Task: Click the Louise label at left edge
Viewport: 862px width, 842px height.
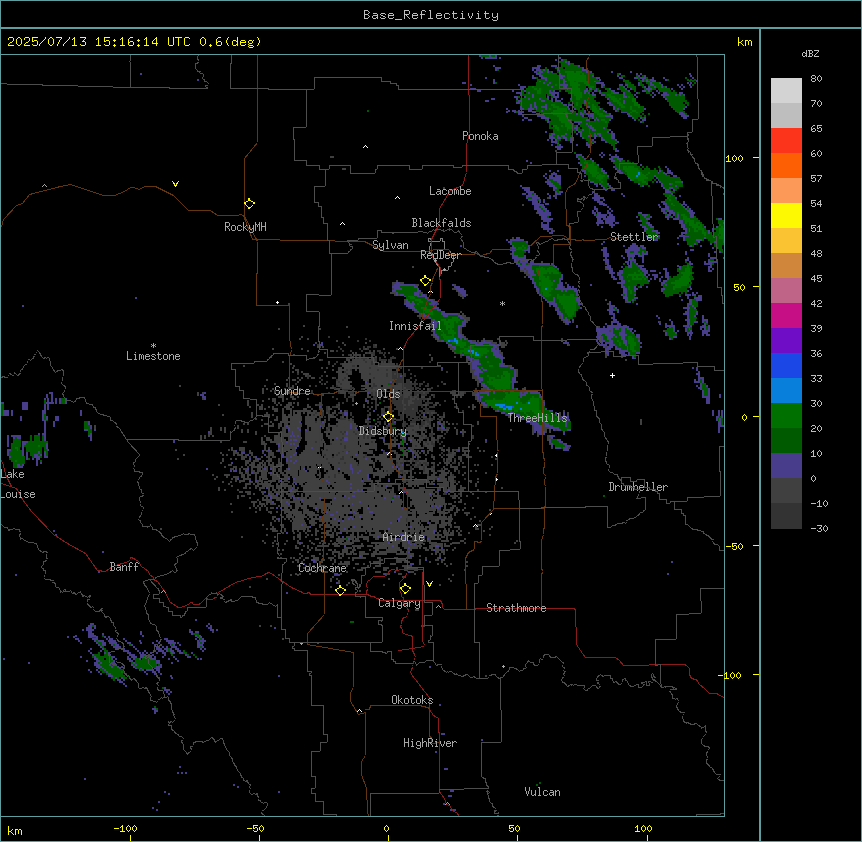Action: click(x=18, y=494)
